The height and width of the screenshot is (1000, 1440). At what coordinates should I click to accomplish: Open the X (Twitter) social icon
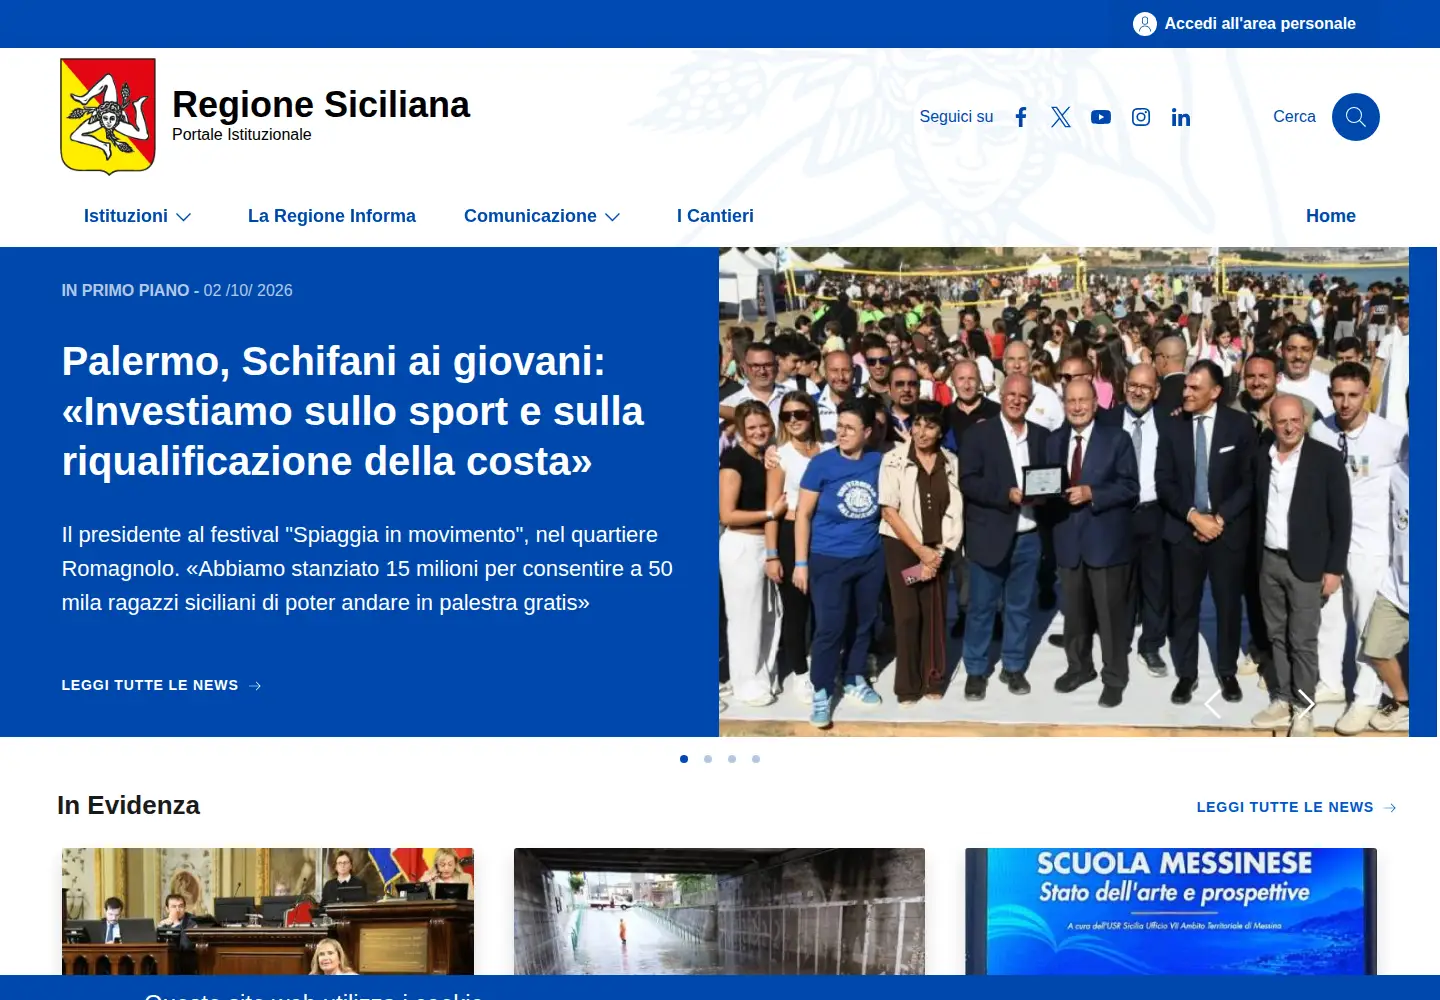pyautogui.click(x=1061, y=117)
